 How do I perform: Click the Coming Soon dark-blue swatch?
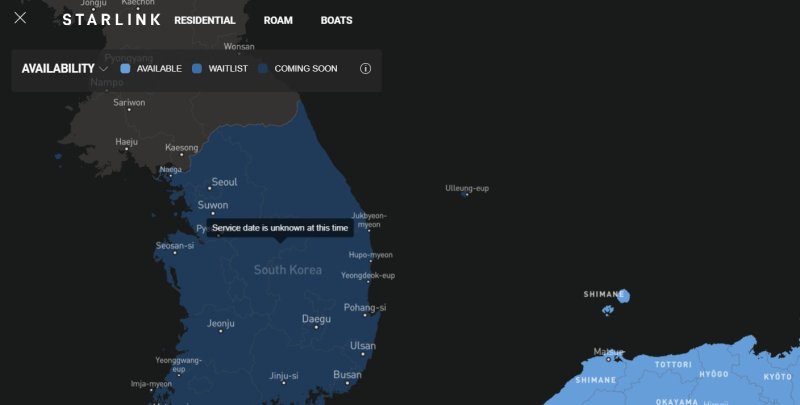click(264, 69)
